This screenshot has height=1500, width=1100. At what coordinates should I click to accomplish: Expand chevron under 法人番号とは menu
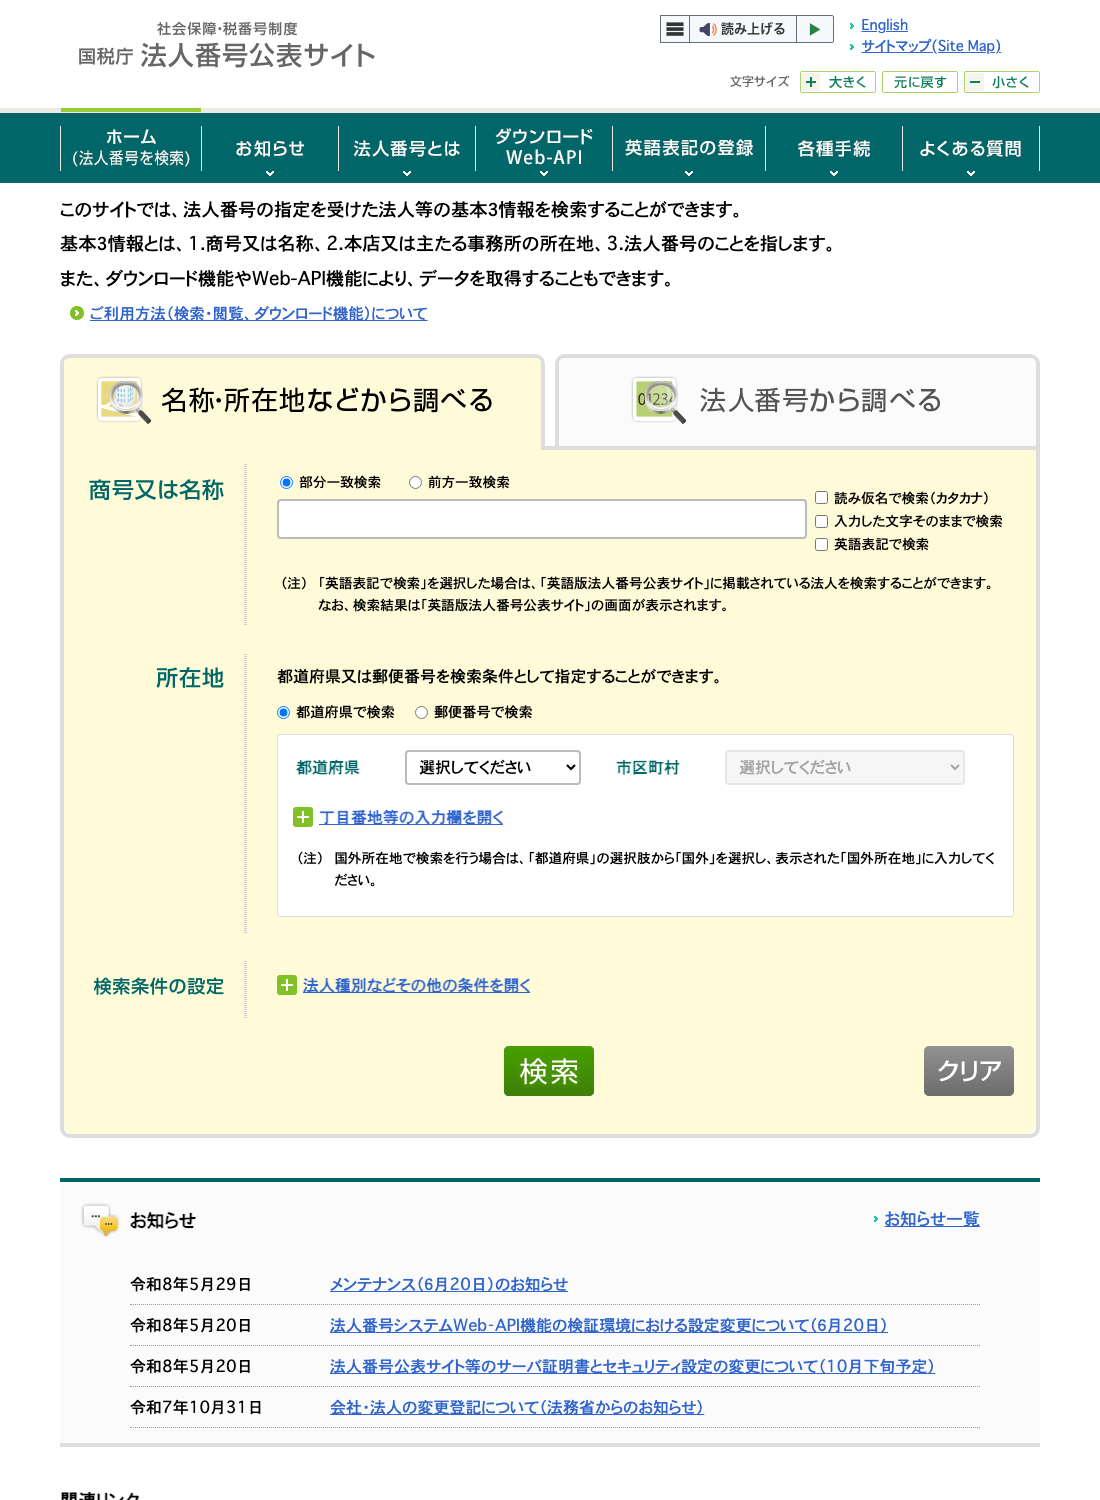point(407,174)
